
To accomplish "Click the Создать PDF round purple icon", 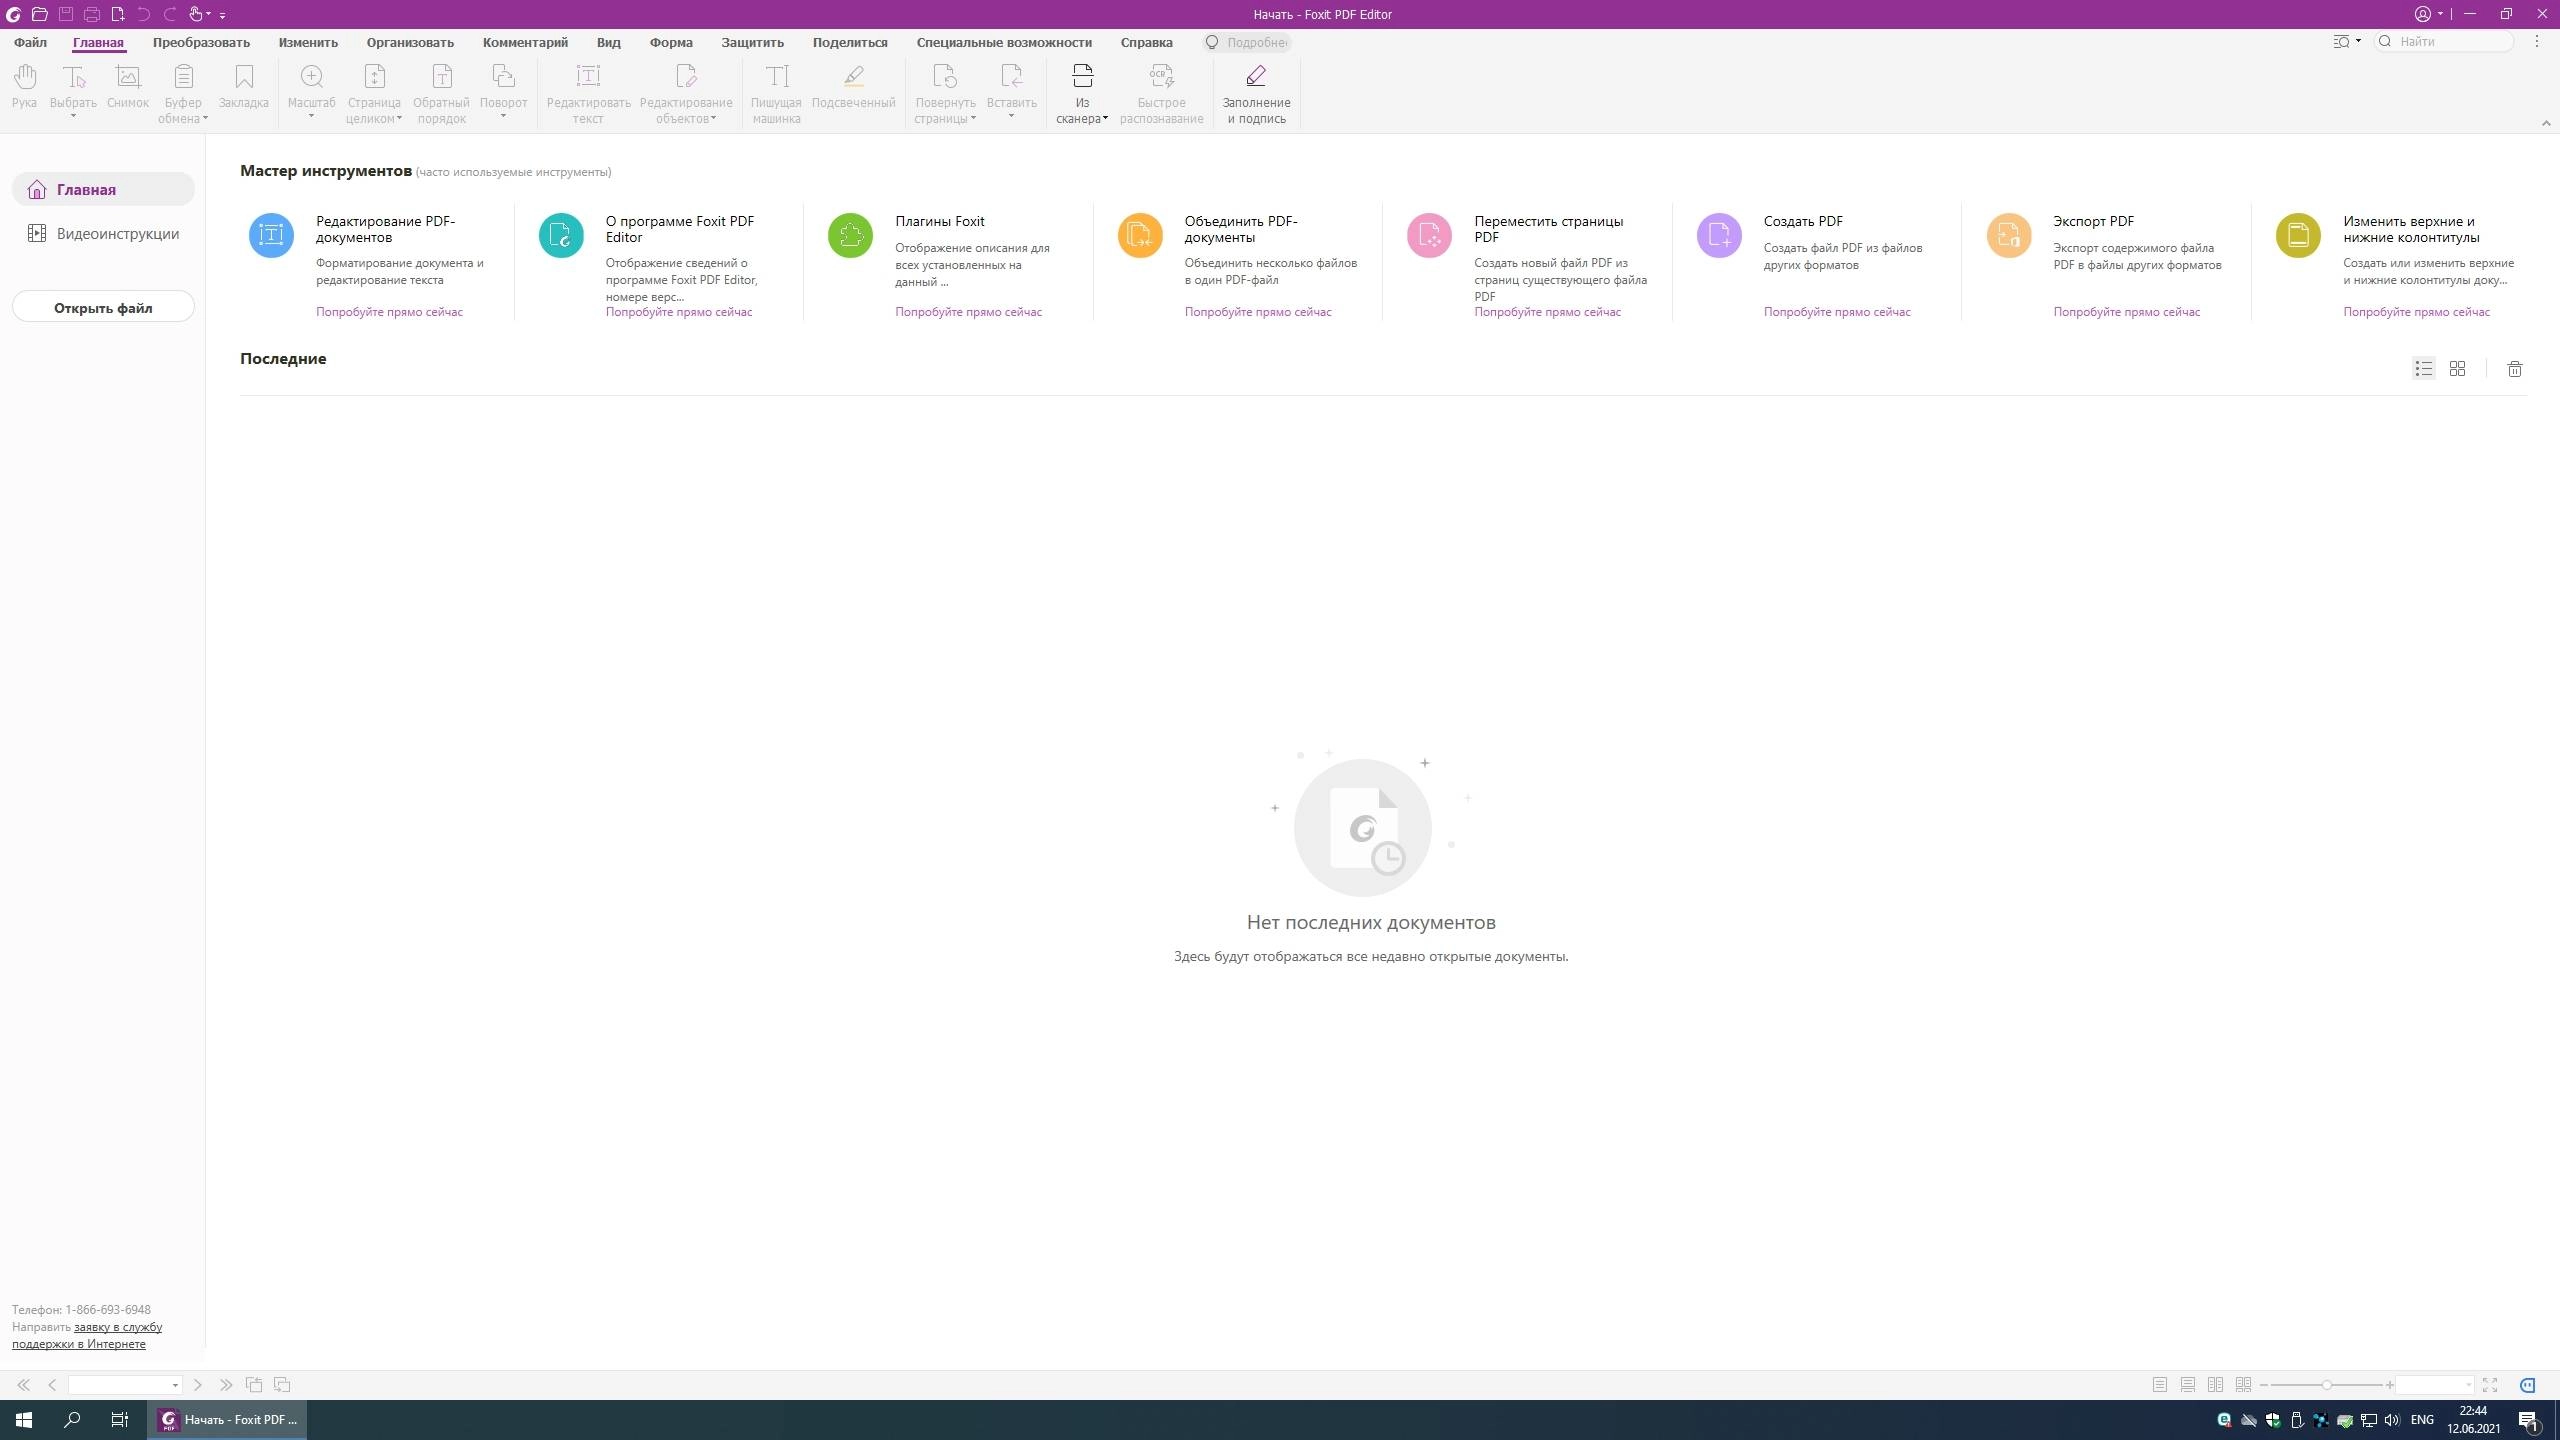I will pos(1719,235).
